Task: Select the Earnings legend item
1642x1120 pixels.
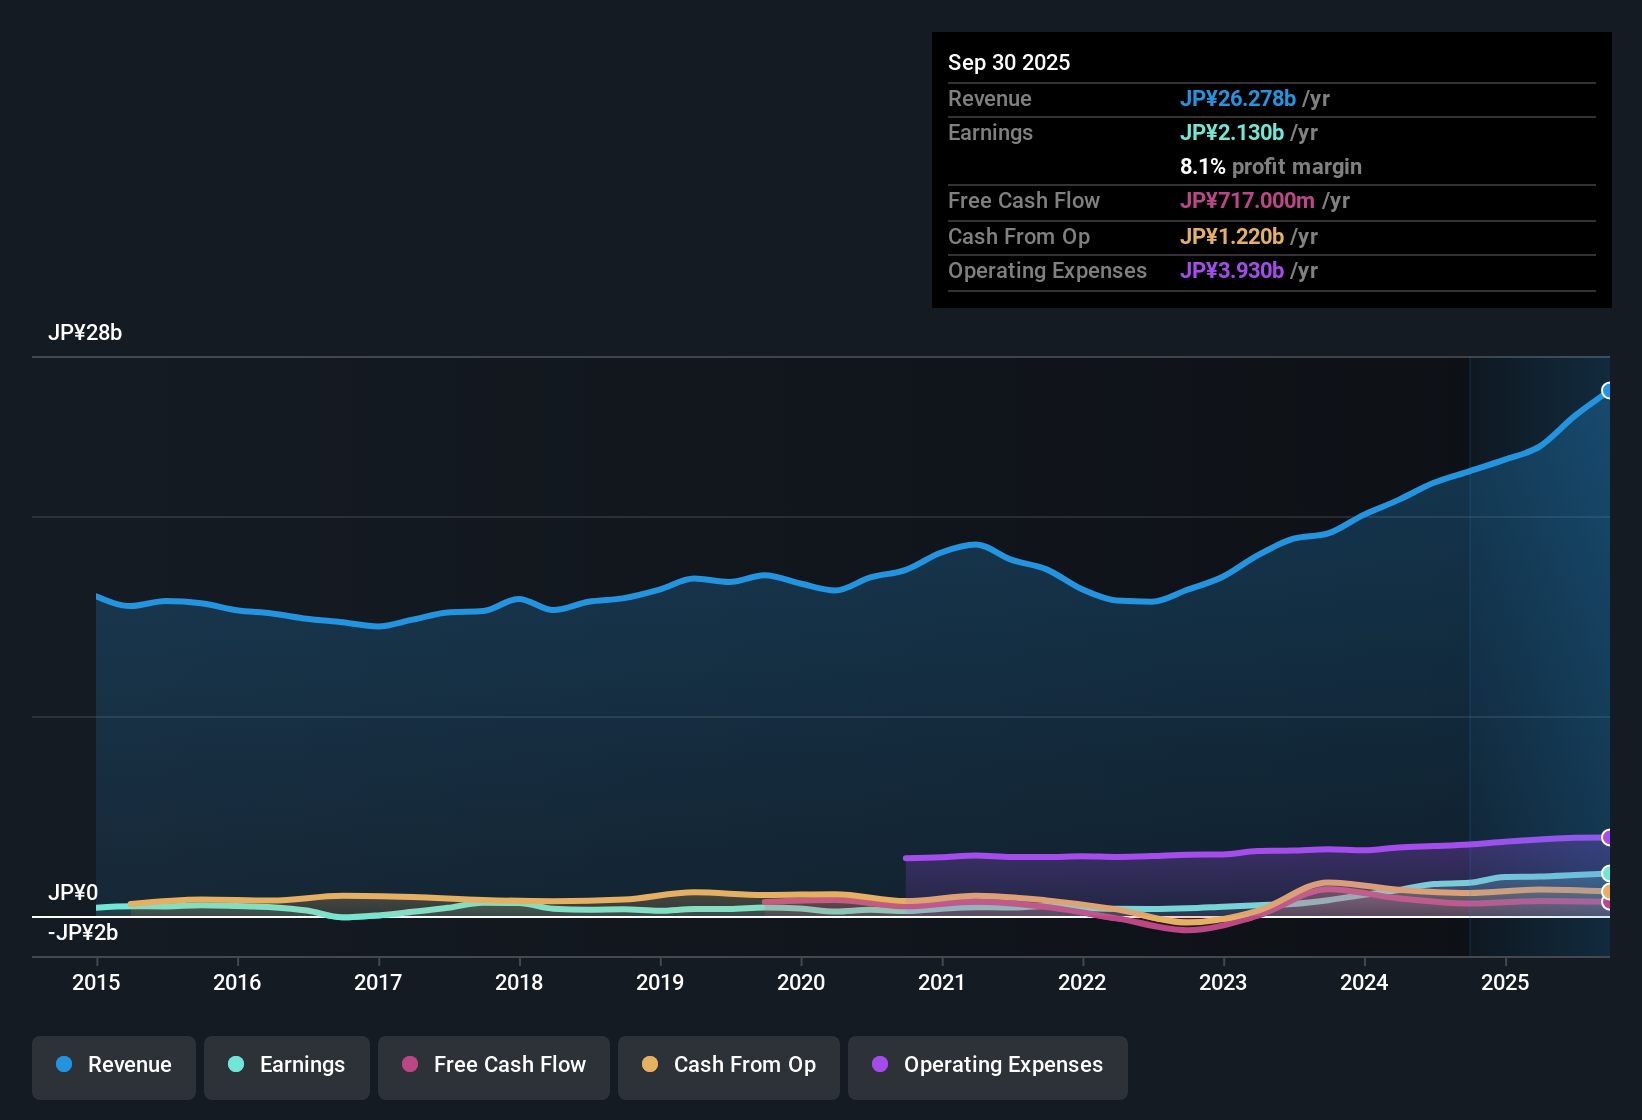Action: [x=286, y=1065]
